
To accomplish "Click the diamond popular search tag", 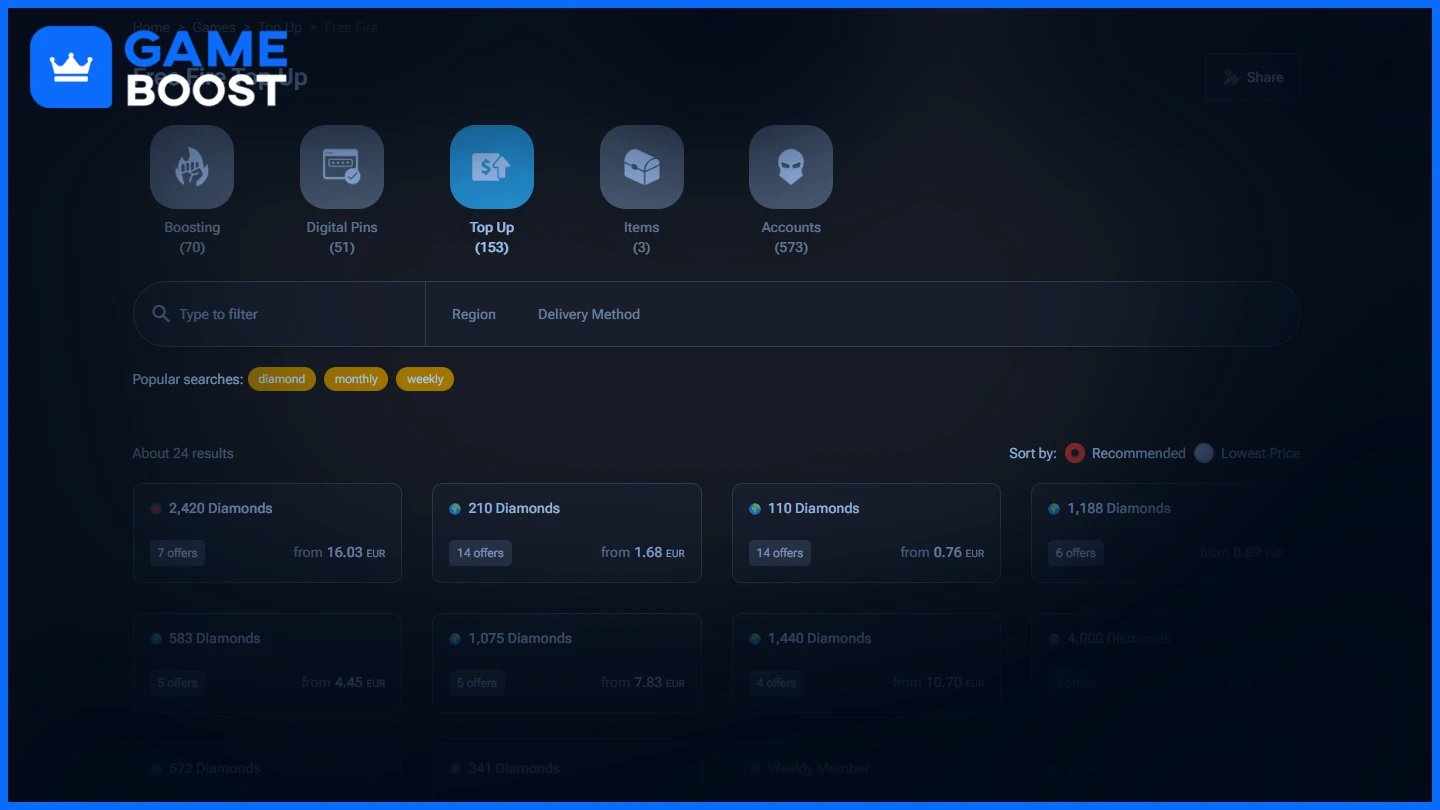I will click(282, 379).
